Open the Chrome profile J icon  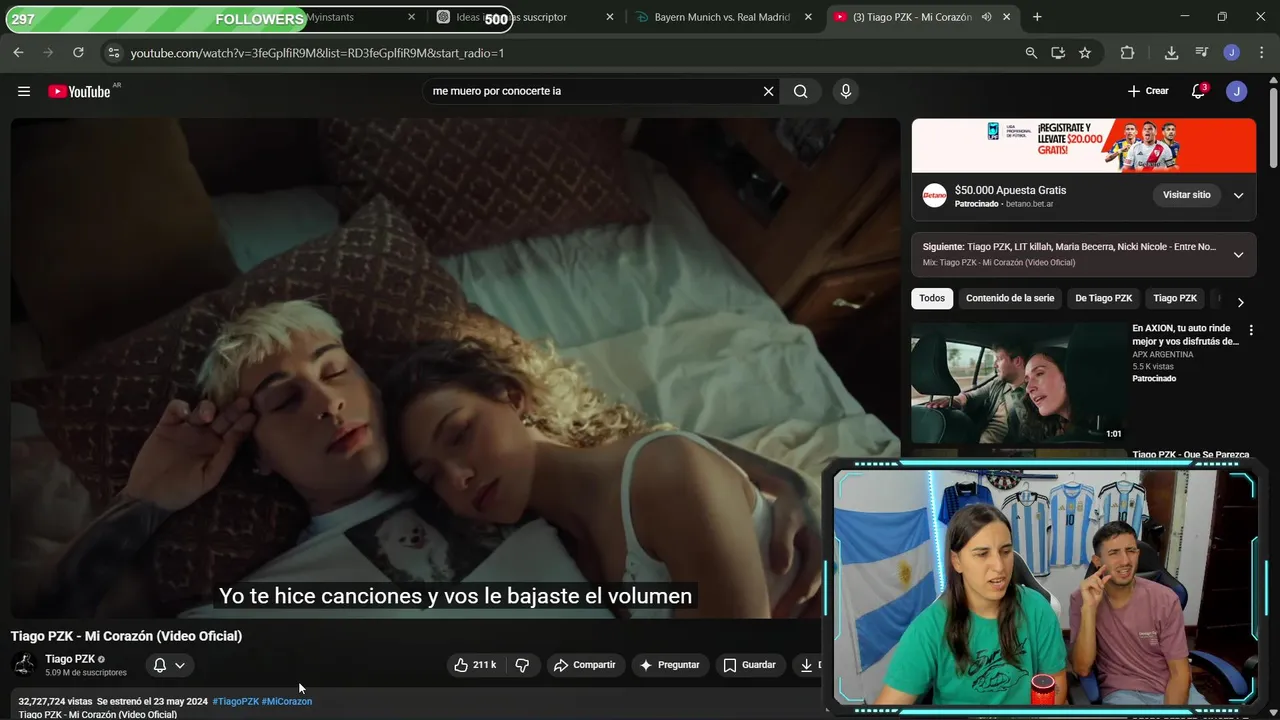pos(1232,53)
